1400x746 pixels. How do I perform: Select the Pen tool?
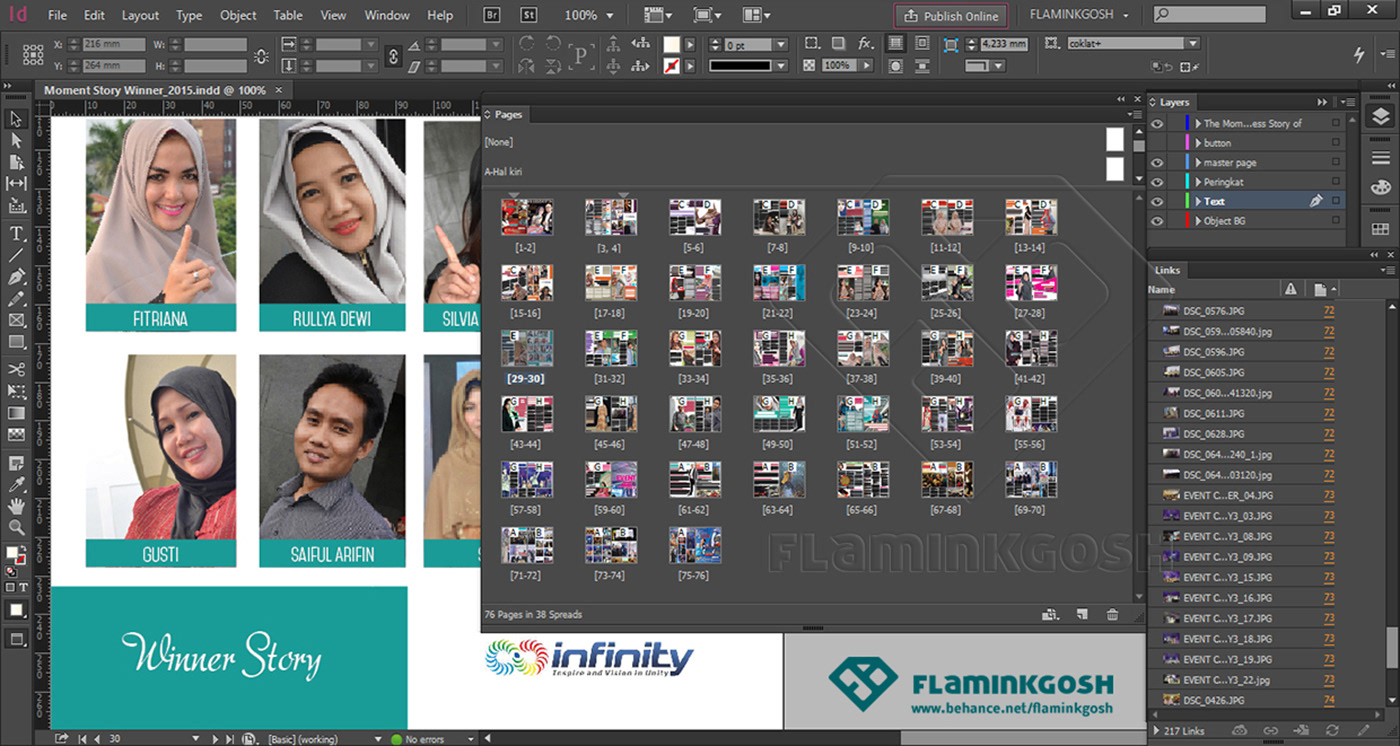click(x=16, y=277)
